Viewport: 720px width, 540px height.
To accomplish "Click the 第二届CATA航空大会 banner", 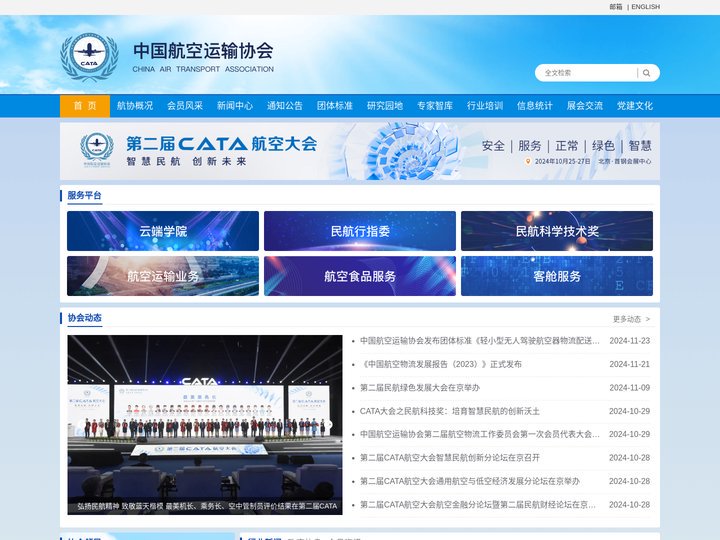I will pyautogui.click(x=360, y=151).
